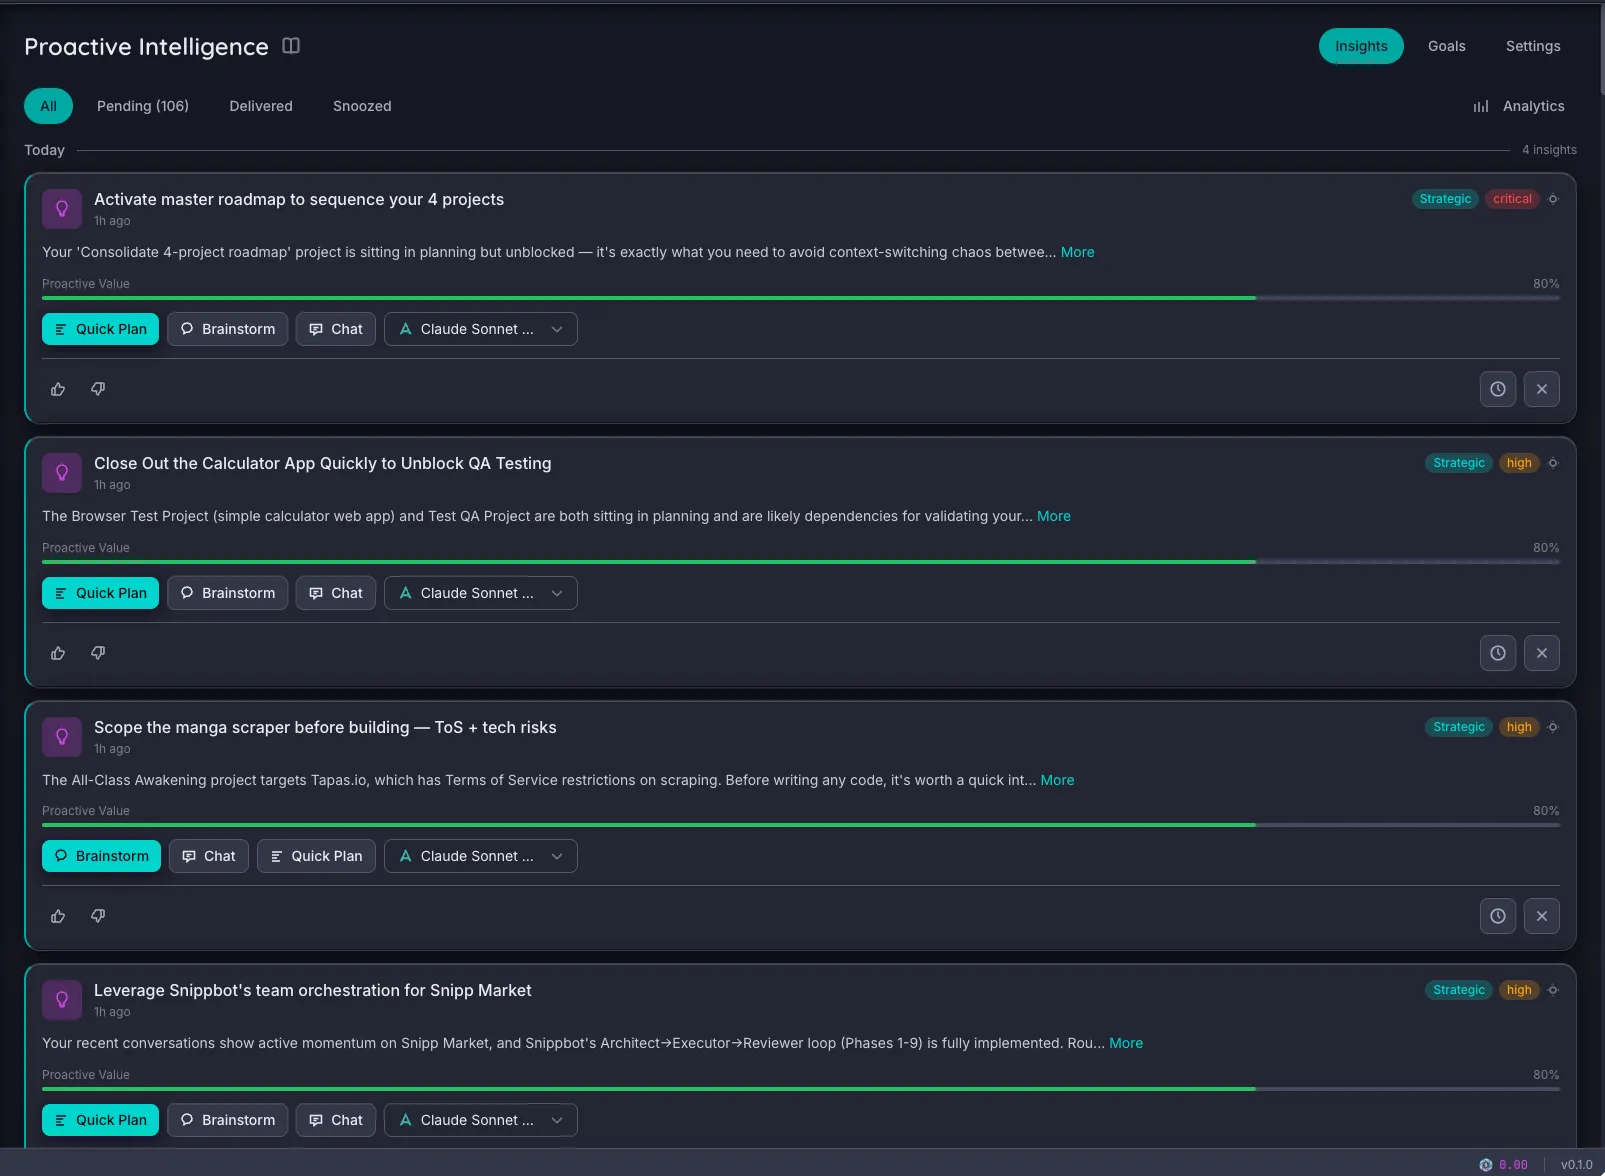Click Quick Plan on master roadmap card
Screen dimensions: 1605x1176
point(100,329)
